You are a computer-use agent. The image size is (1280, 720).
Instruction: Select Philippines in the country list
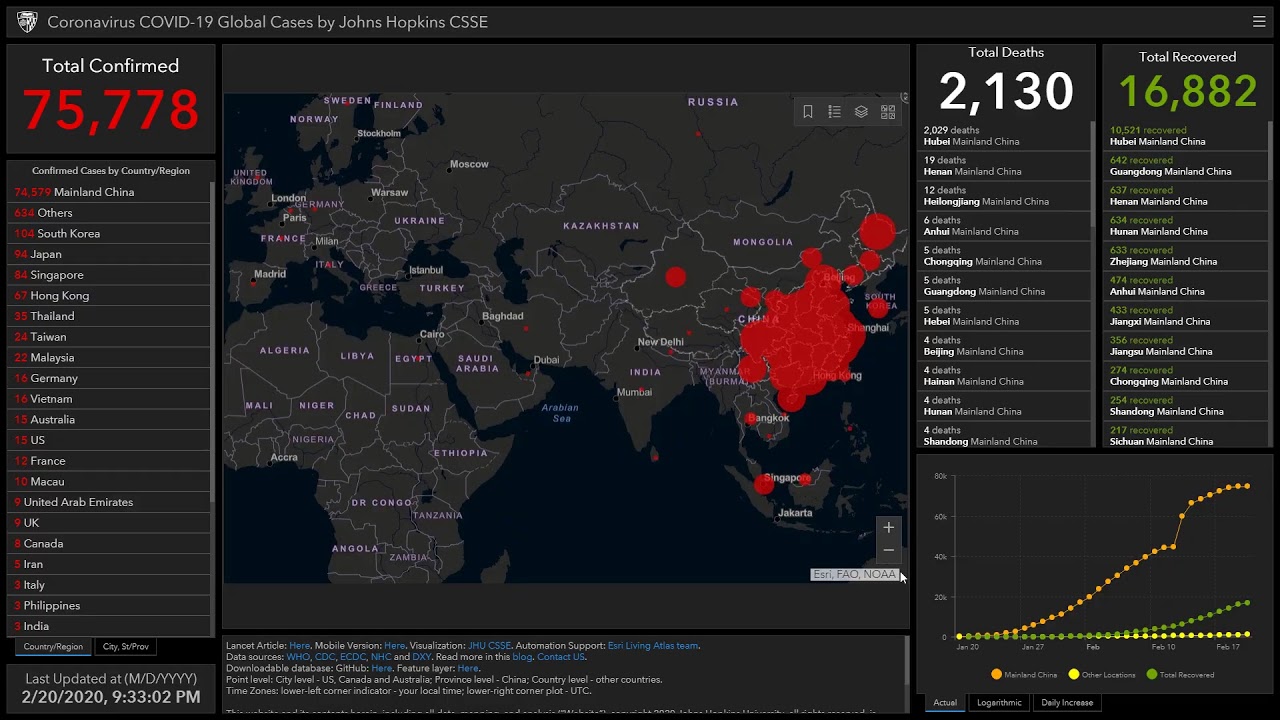coord(110,606)
